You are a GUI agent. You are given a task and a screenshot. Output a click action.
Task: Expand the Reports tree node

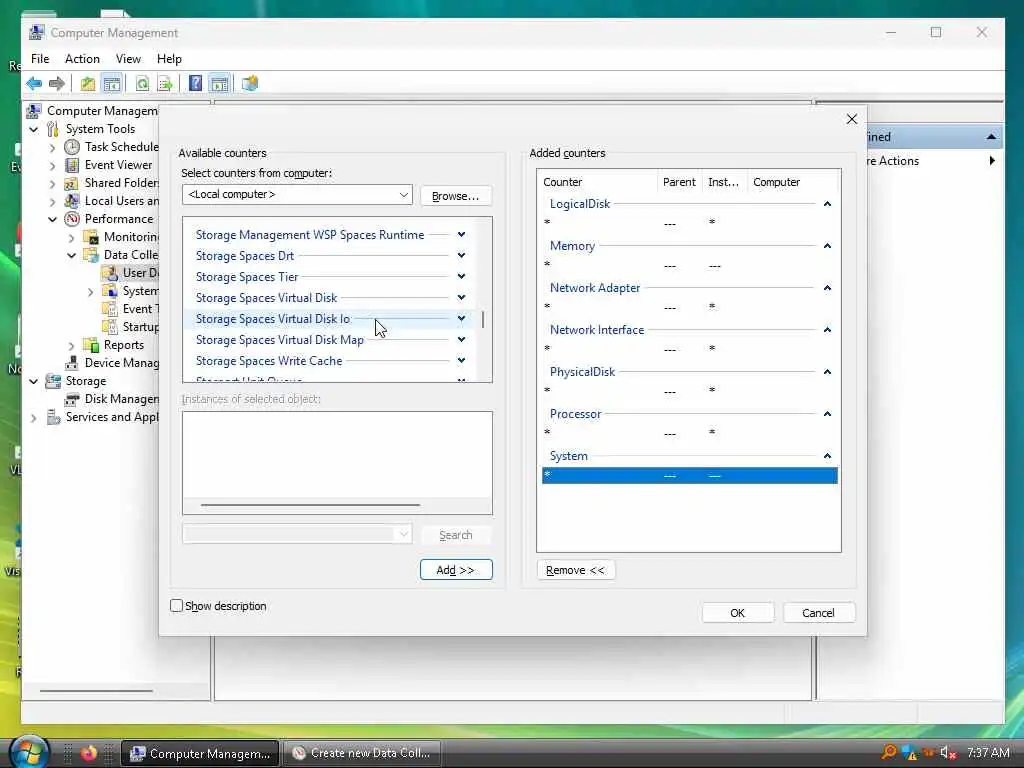72,345
